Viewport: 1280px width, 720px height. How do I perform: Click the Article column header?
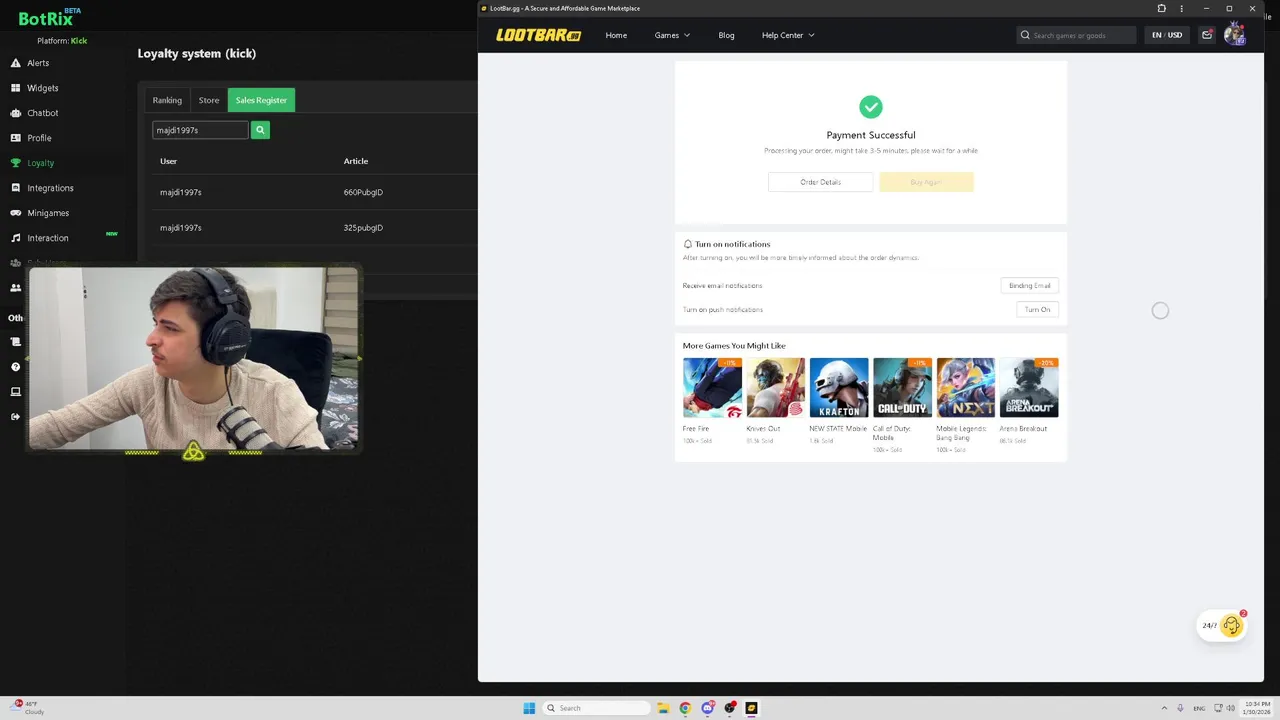point(356,161)
